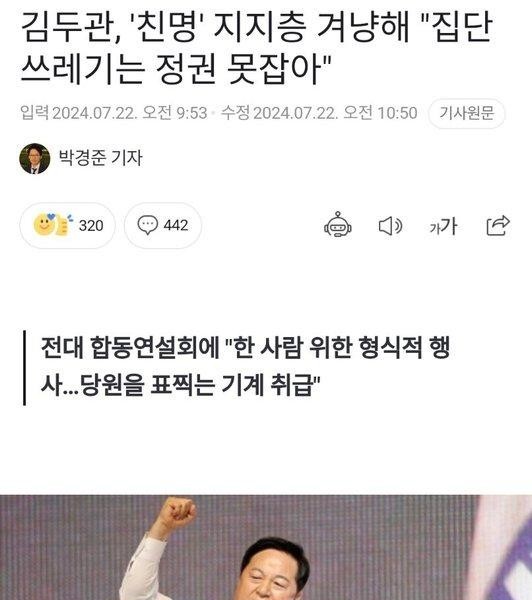Click the subheading starting 전대 합동연설회에
The width and height of the screenshot is (532, 600).
click(245, 367)
